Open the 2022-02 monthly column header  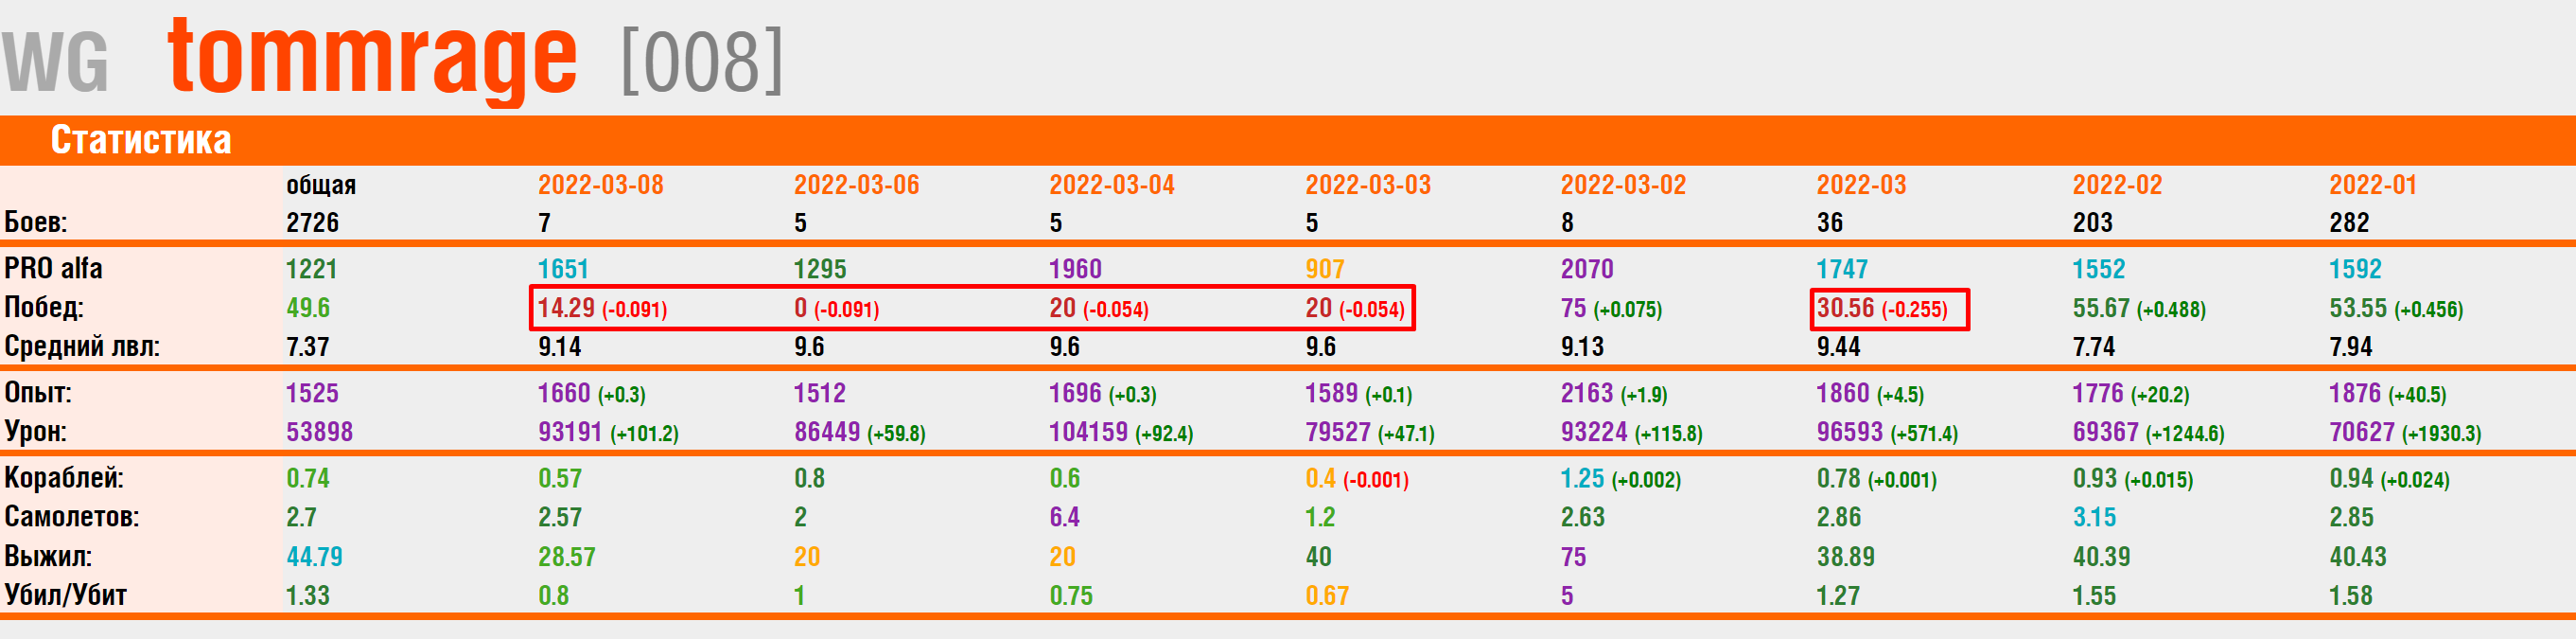[2116, 185]
